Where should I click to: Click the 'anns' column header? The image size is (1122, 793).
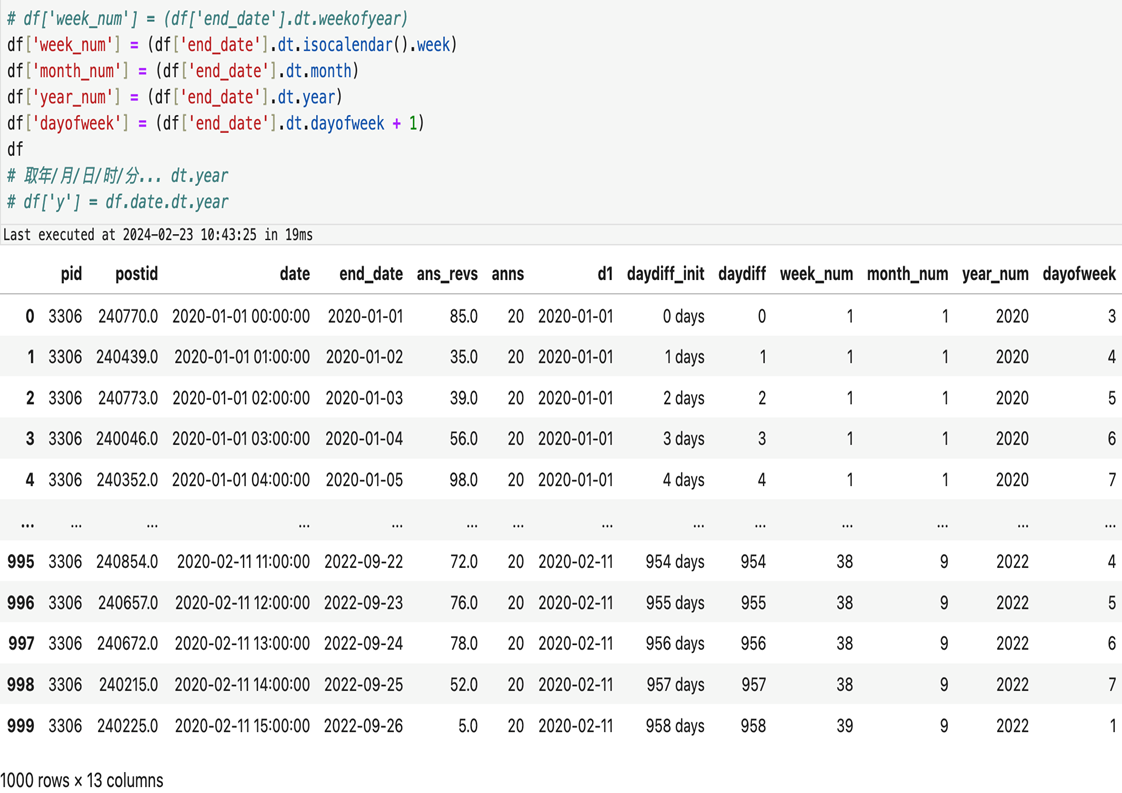508,274
